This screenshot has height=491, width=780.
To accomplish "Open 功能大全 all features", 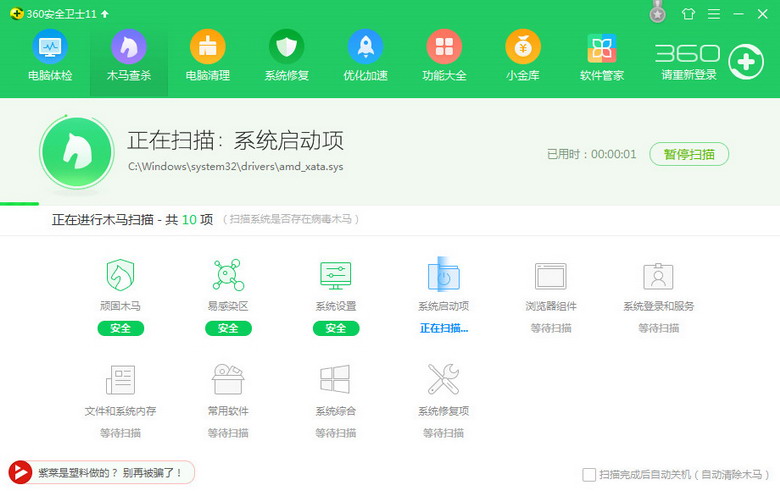I will 444,56.
